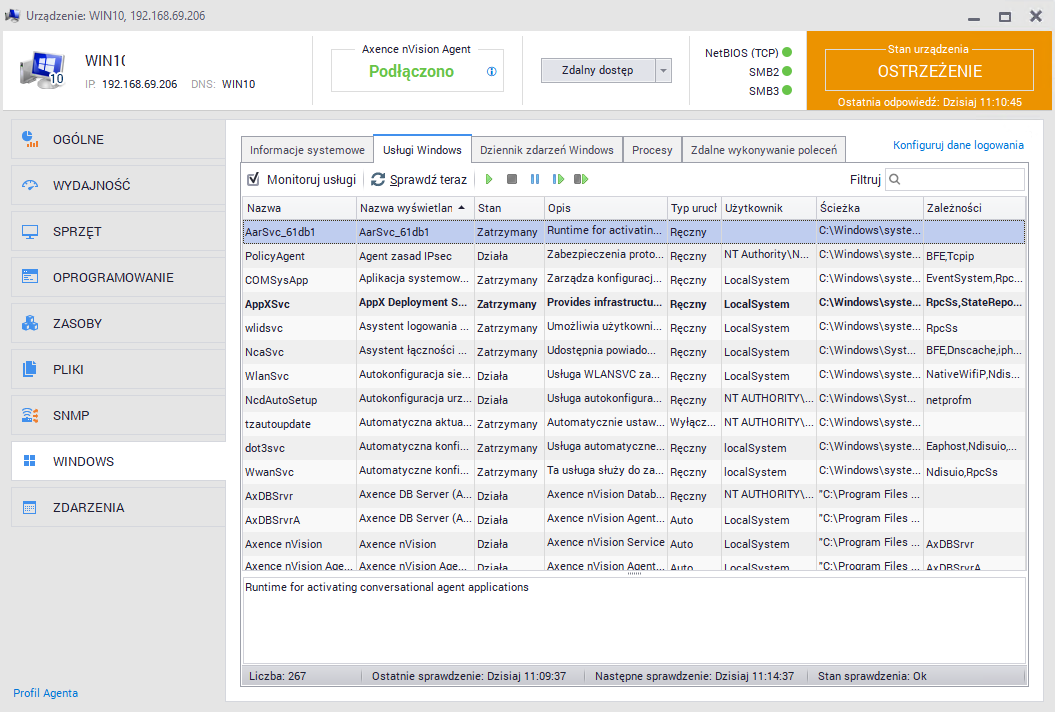Click the Restart service icon

click(x=581, y=179)
